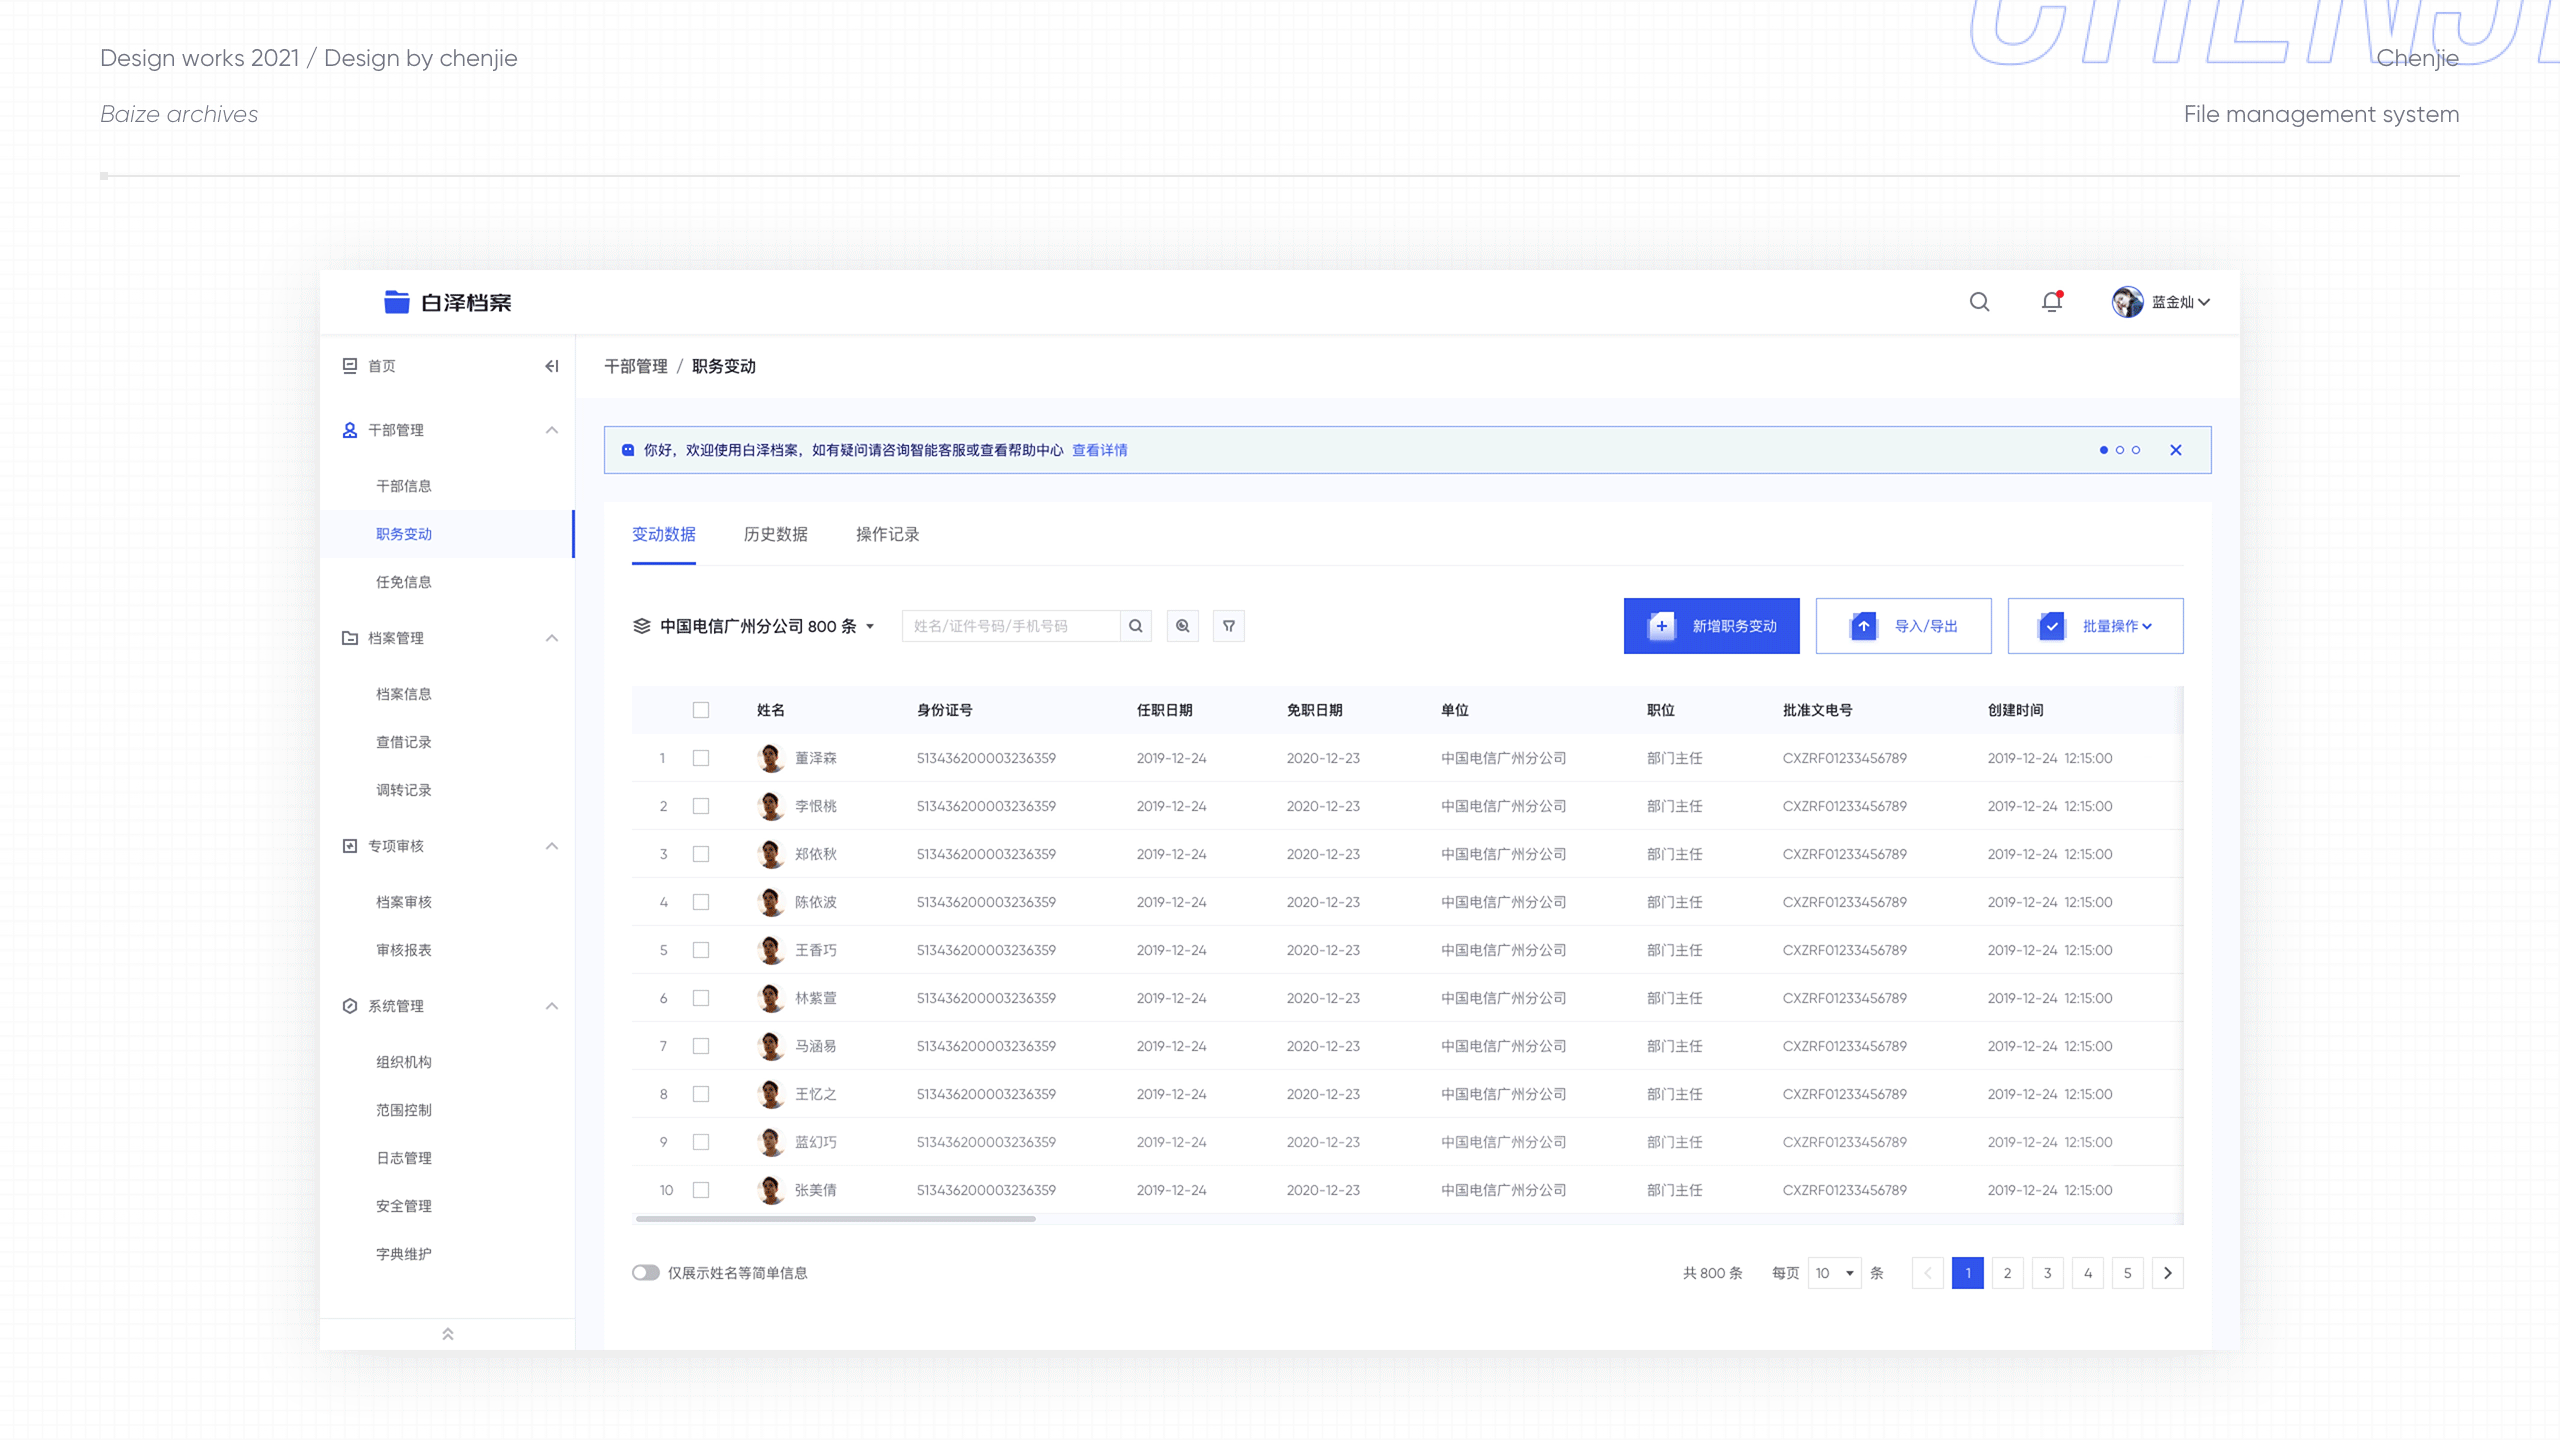Click the 档案管理 folder icon
Viewport: 2560px width, 1440px height.
click(x=350, y=638)
